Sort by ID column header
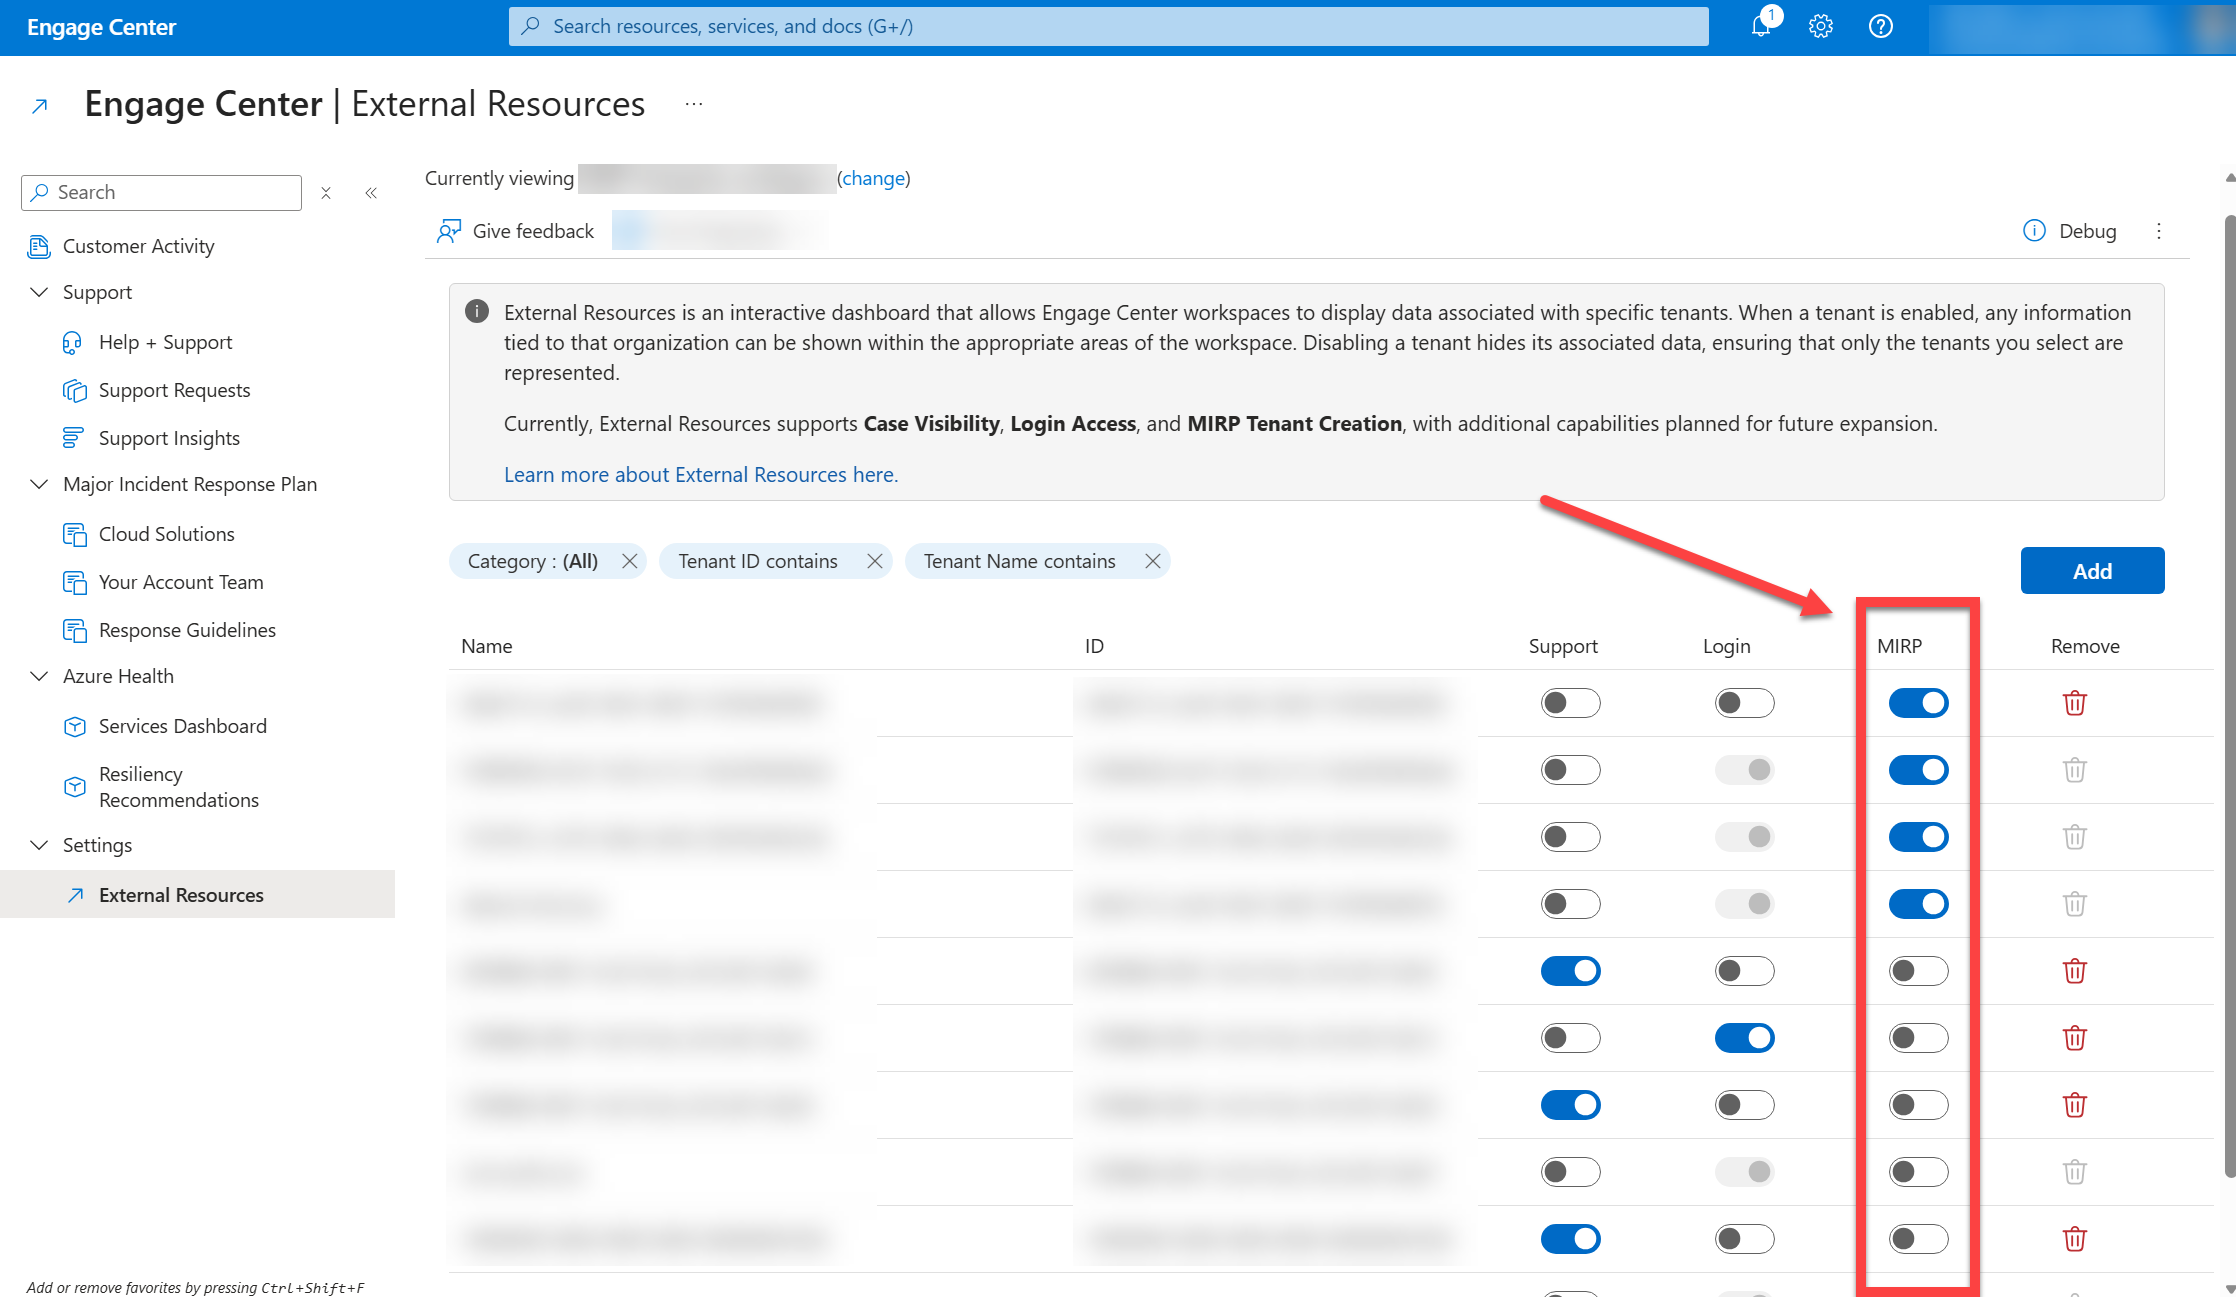The height and width of the screenshot is (1297, 2236). tap(1094, 646)
